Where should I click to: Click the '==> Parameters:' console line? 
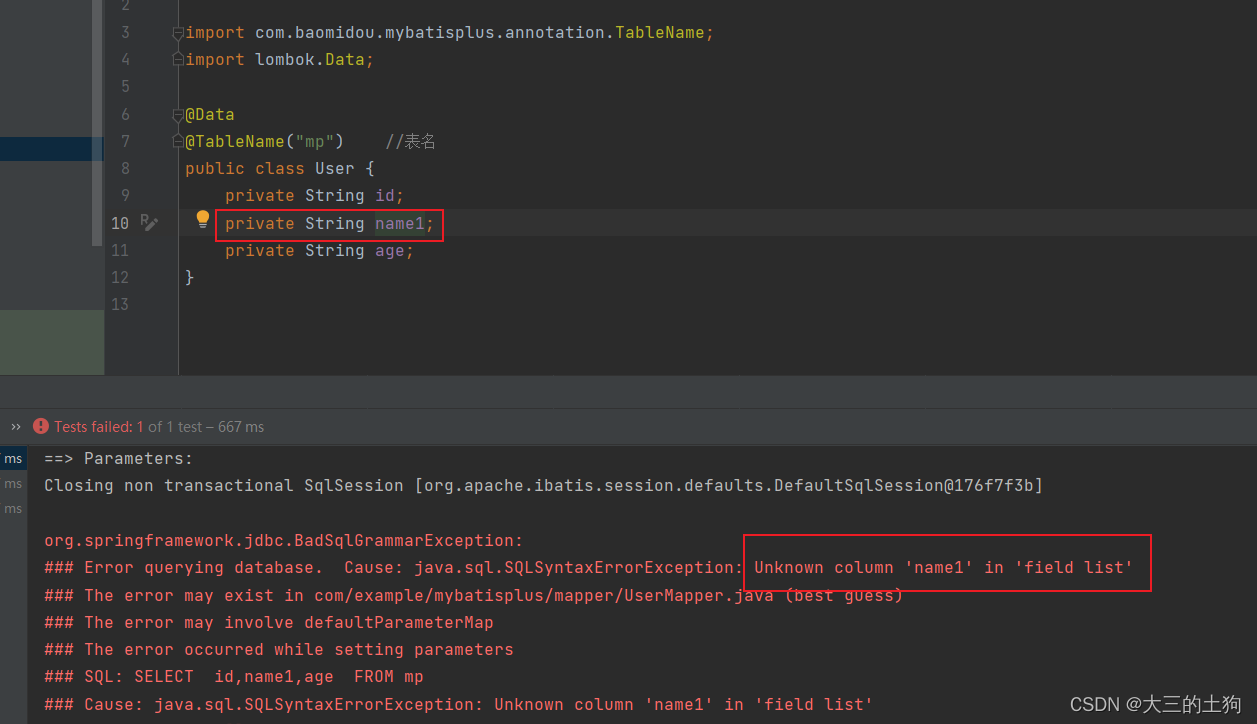point(119,458)
